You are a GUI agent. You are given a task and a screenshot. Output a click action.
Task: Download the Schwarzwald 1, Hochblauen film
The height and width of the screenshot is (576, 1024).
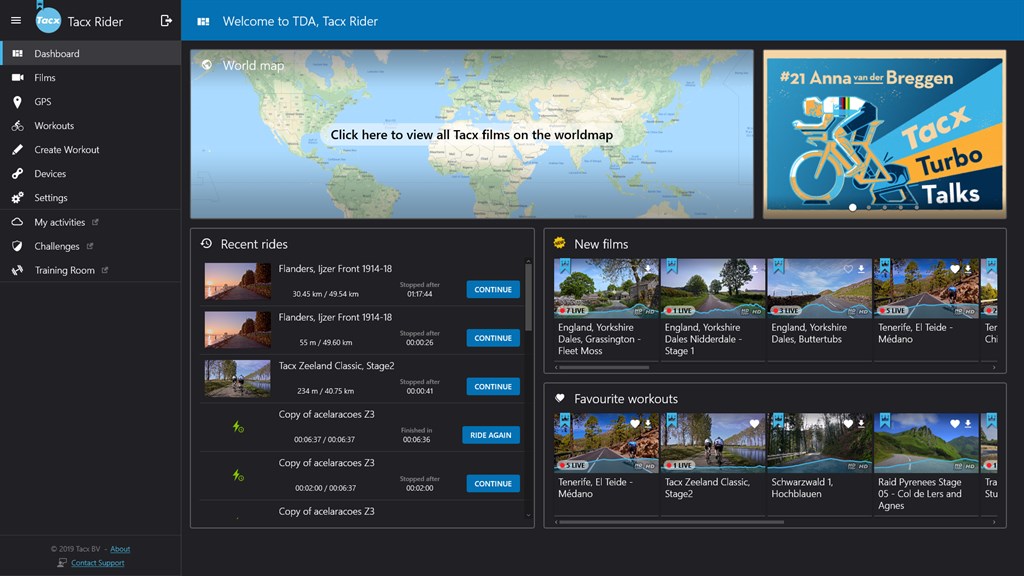point(861,423)
